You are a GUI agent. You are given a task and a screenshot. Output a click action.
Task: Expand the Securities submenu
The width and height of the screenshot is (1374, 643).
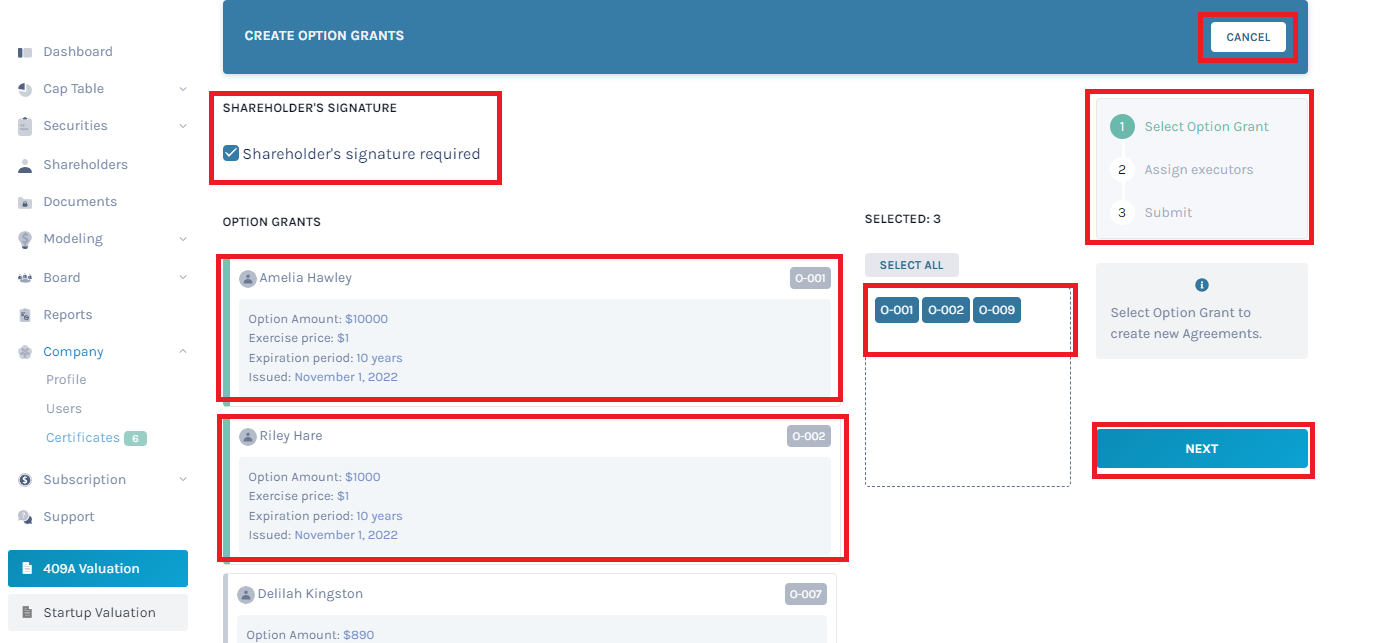tap(183, 125)
